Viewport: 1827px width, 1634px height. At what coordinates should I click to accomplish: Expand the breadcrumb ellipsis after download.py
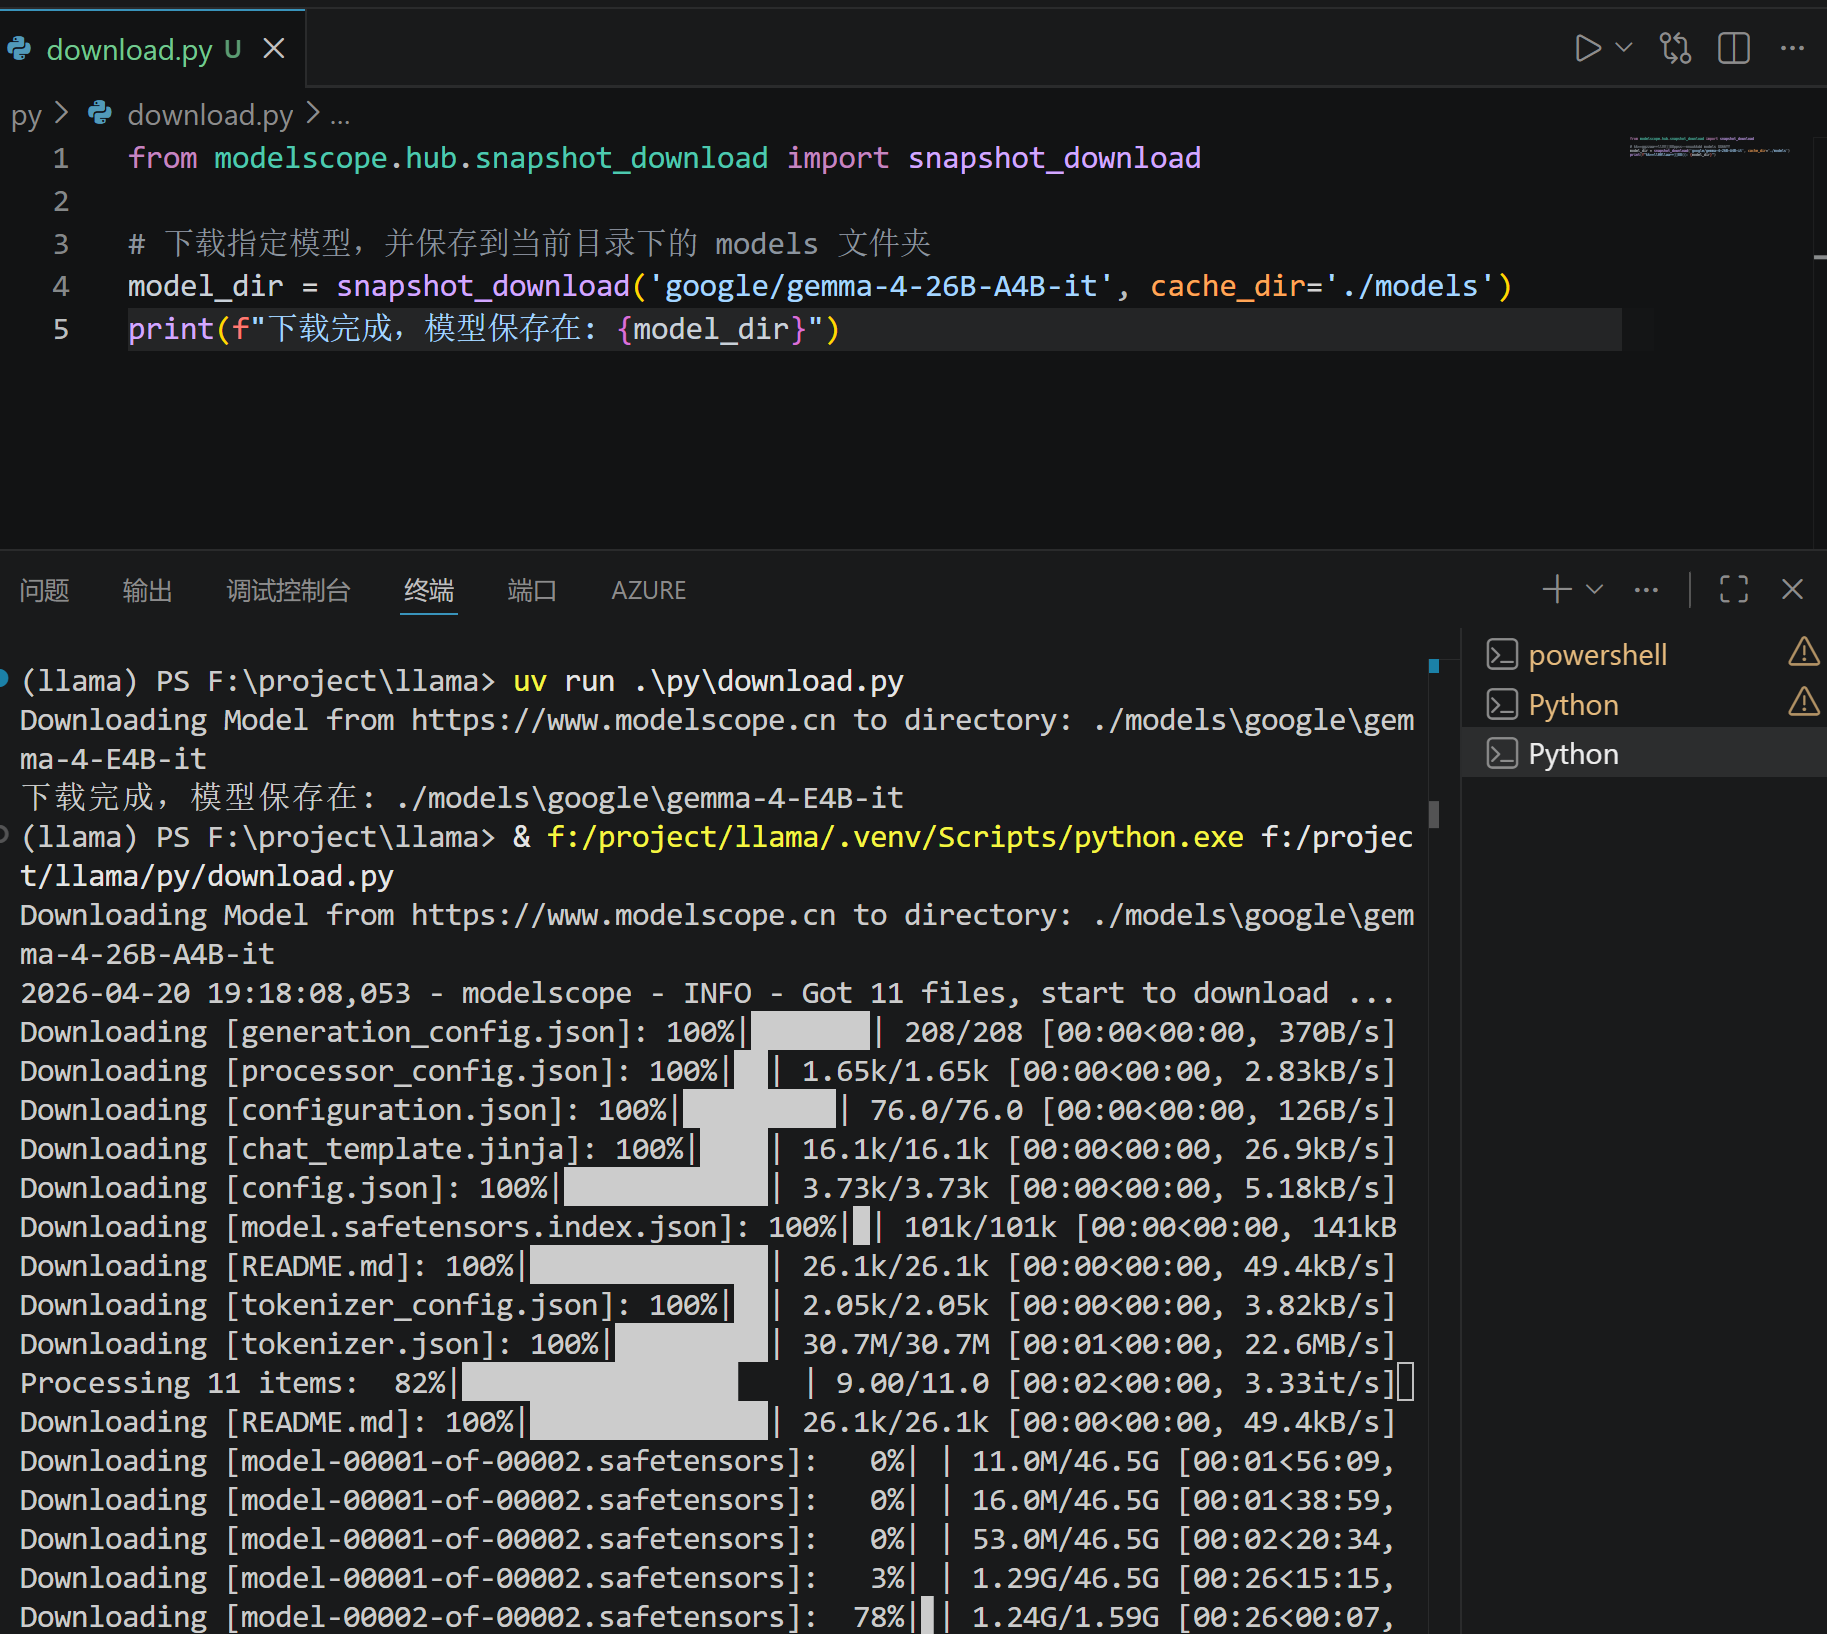[340, 115]
